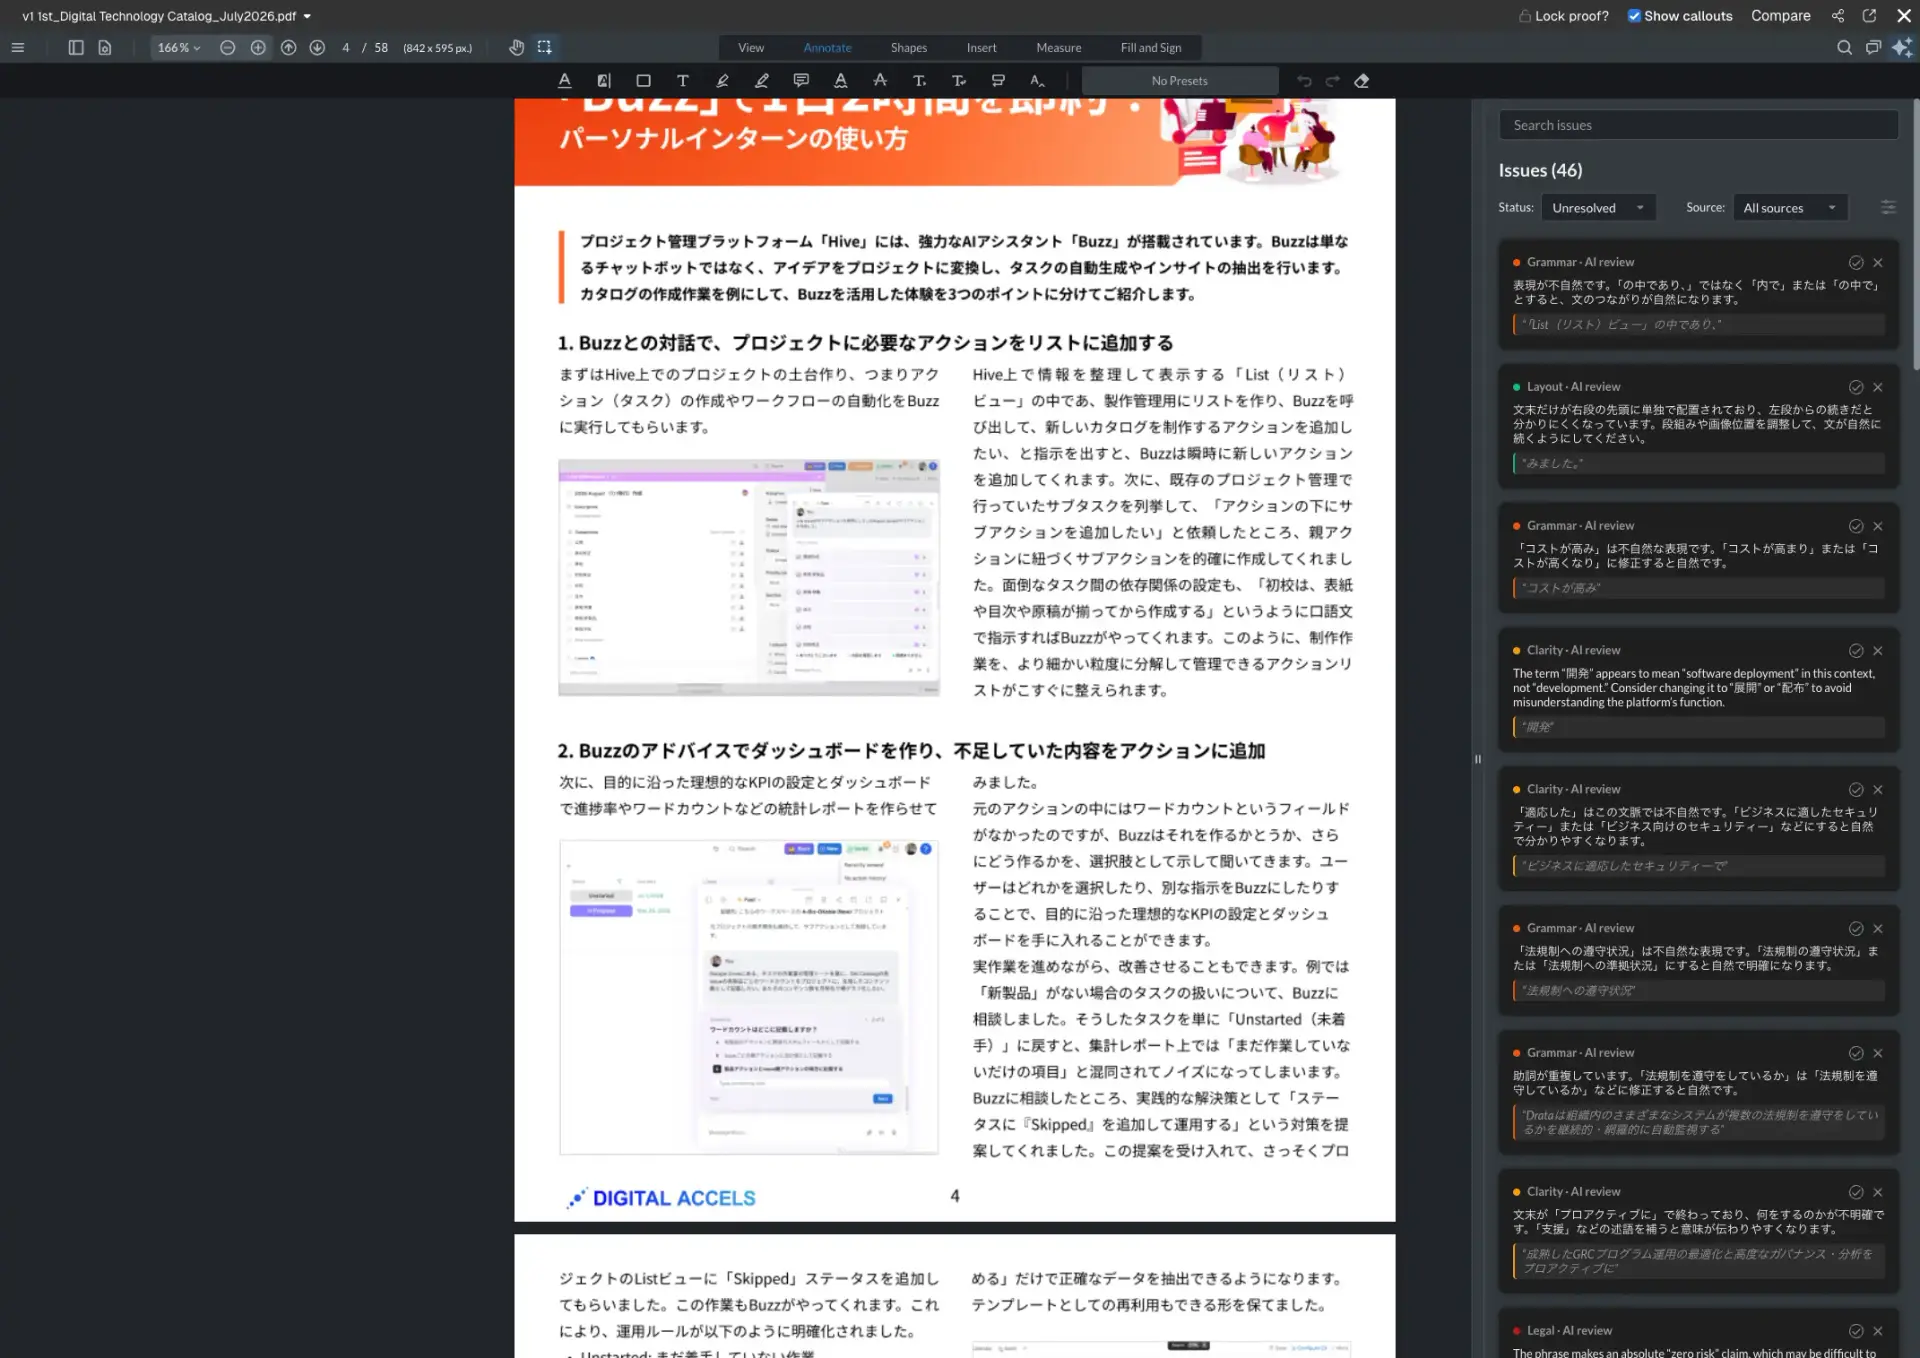Screen dimensions: 1920x1358
Task: Click the DIGITAL ACCELS footer logo
Action: [661, 1197]
